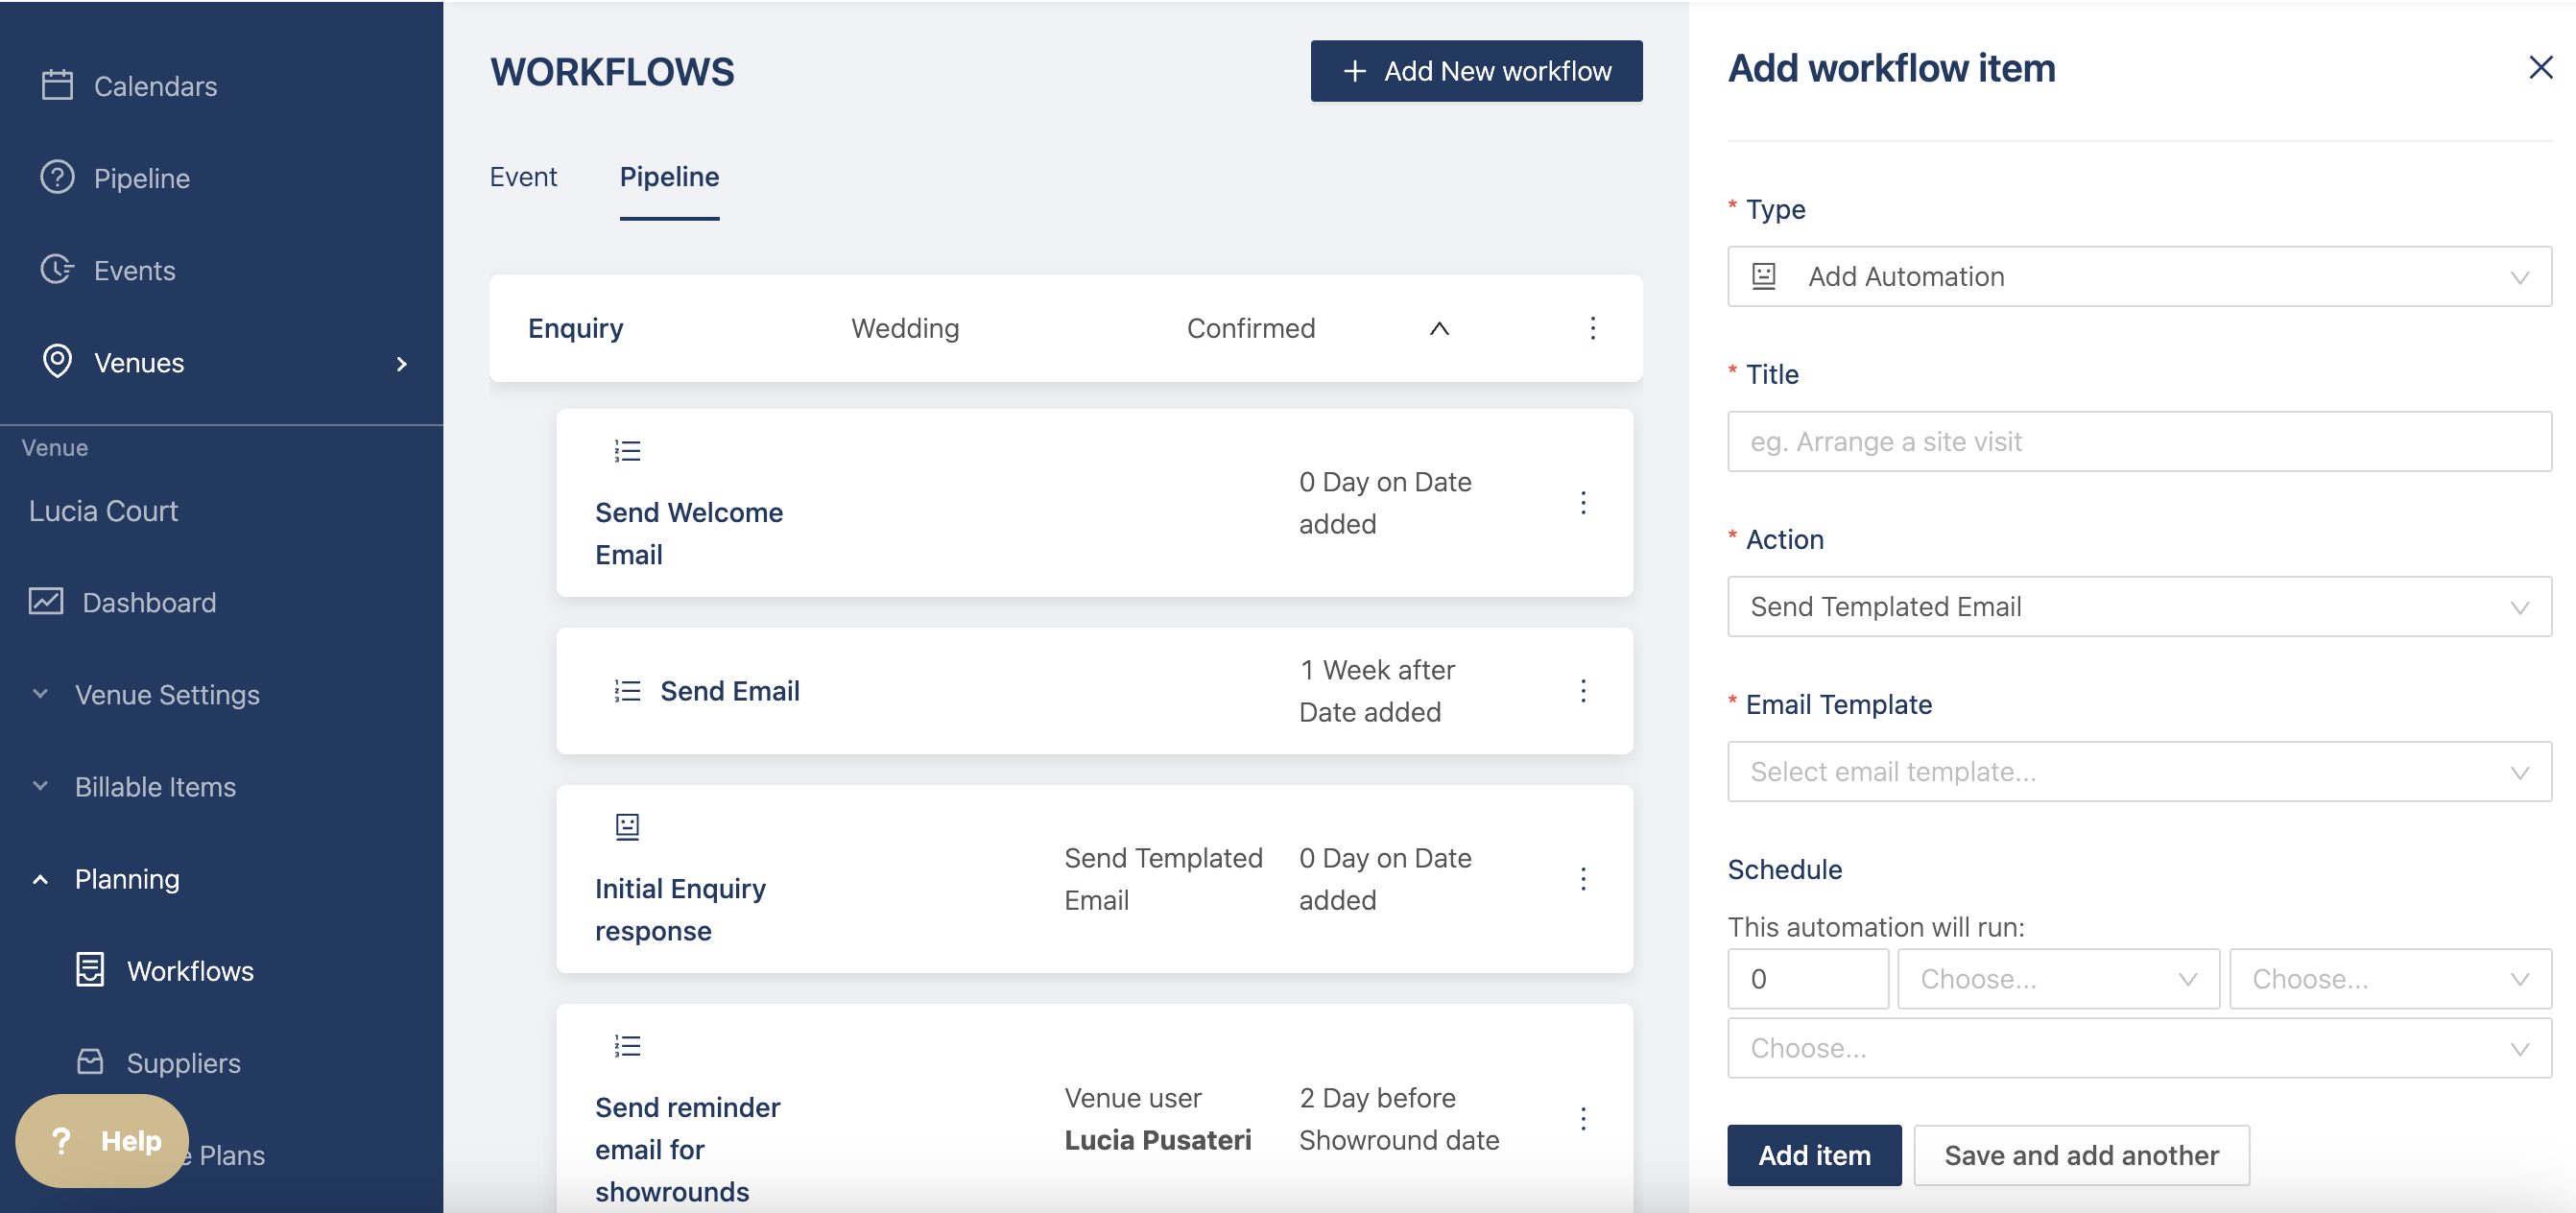This screenshot has width=2576, height=1213.
Task: Open three-dot menu for Initial Enquiry response
Action: [1583, 878]
